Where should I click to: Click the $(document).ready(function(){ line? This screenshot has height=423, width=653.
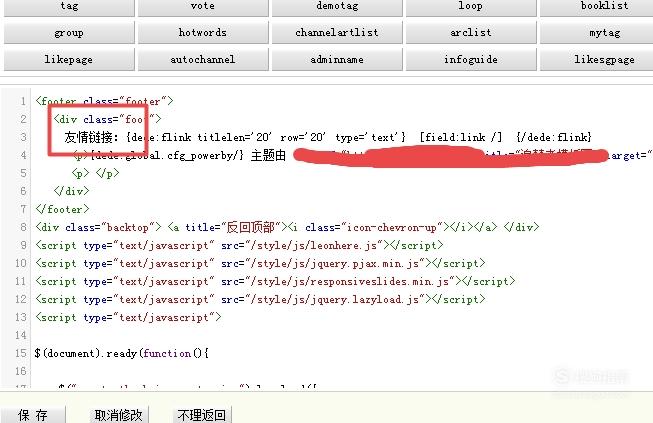[122, 353]
